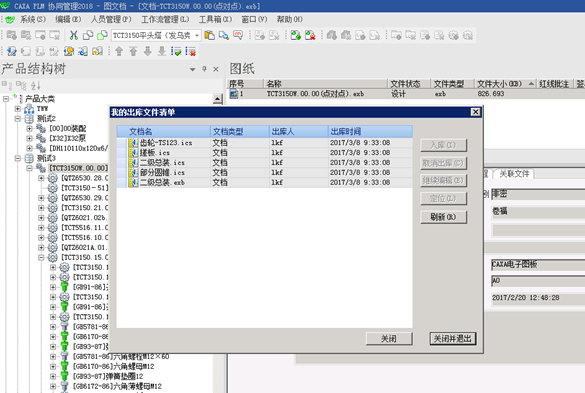This screenshot has height=393, width=585.
Task: Open the 工作流管理(L) menu
Action: pos(165,19)
